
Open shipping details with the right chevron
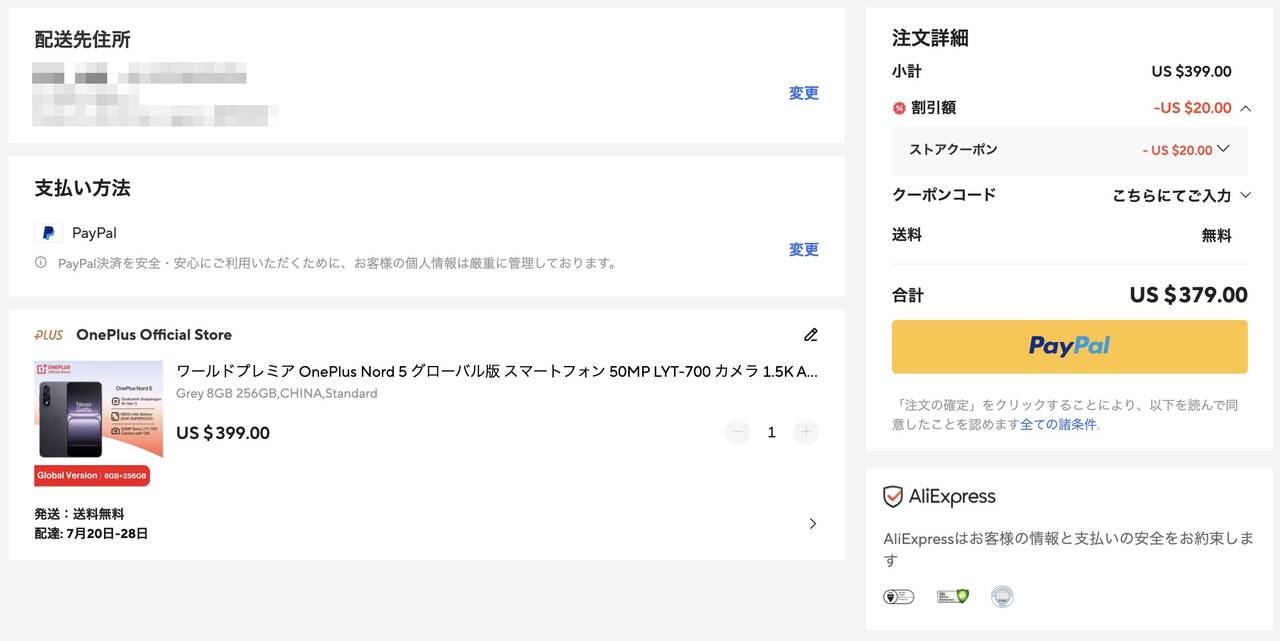pyautogui.click(x=812, y=524)
